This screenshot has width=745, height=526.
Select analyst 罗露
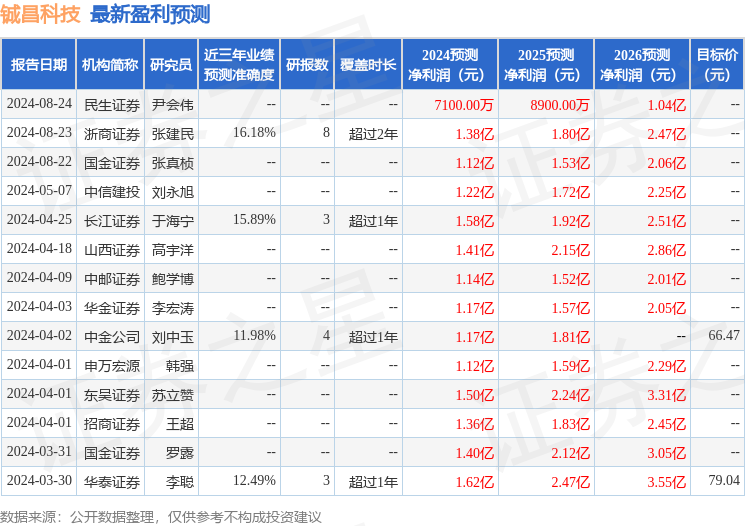(x=180, y=452)
